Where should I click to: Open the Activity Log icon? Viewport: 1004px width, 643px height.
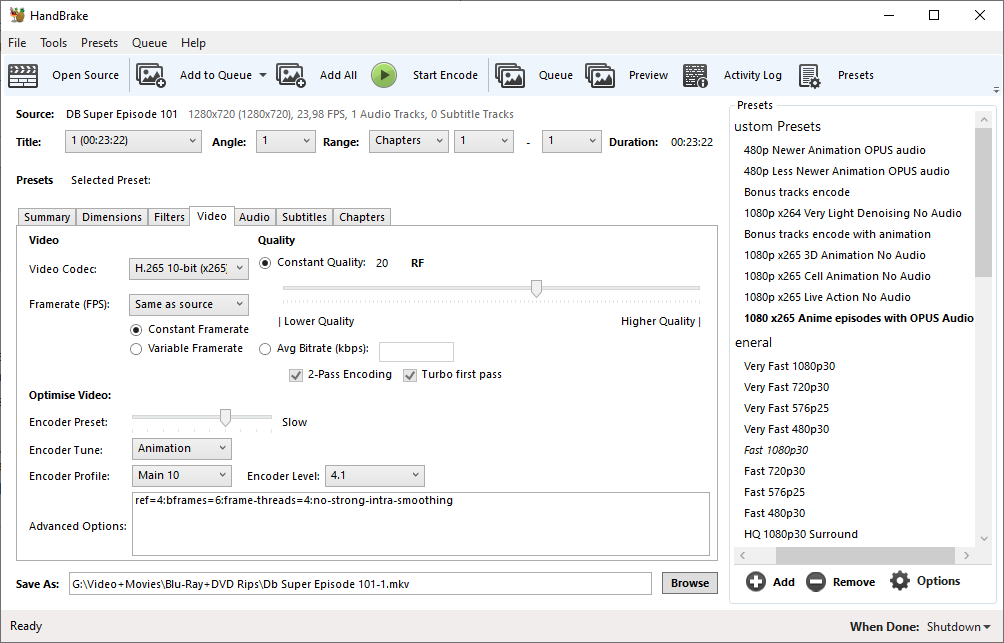tap(695, 76)
